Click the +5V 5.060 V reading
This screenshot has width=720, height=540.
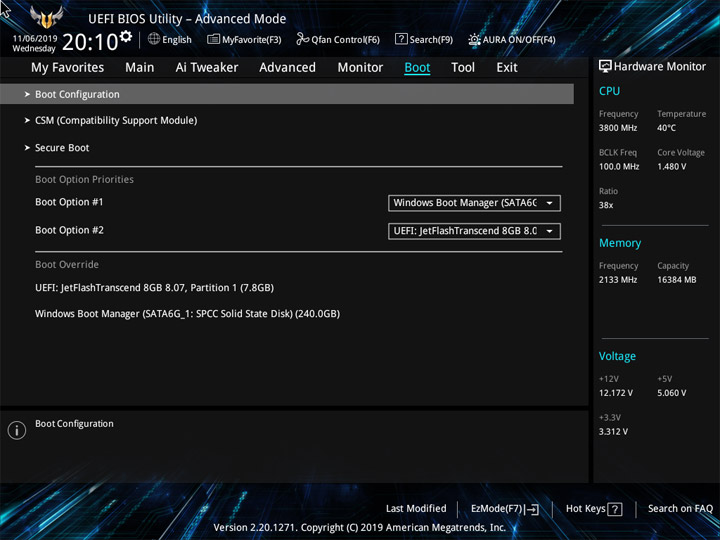click(671, 393)
